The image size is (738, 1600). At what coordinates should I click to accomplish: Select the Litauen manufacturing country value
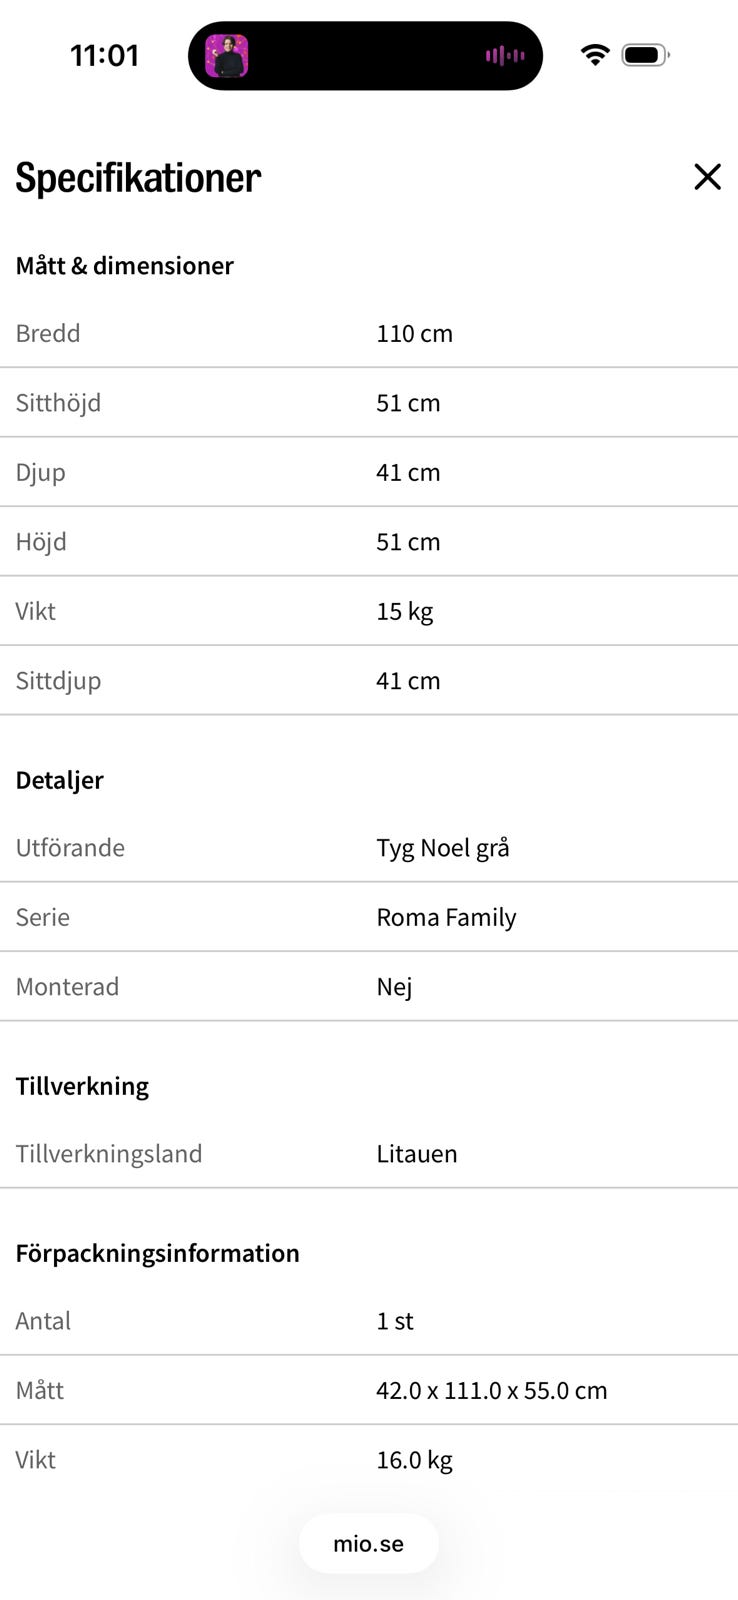(417, 1154)
